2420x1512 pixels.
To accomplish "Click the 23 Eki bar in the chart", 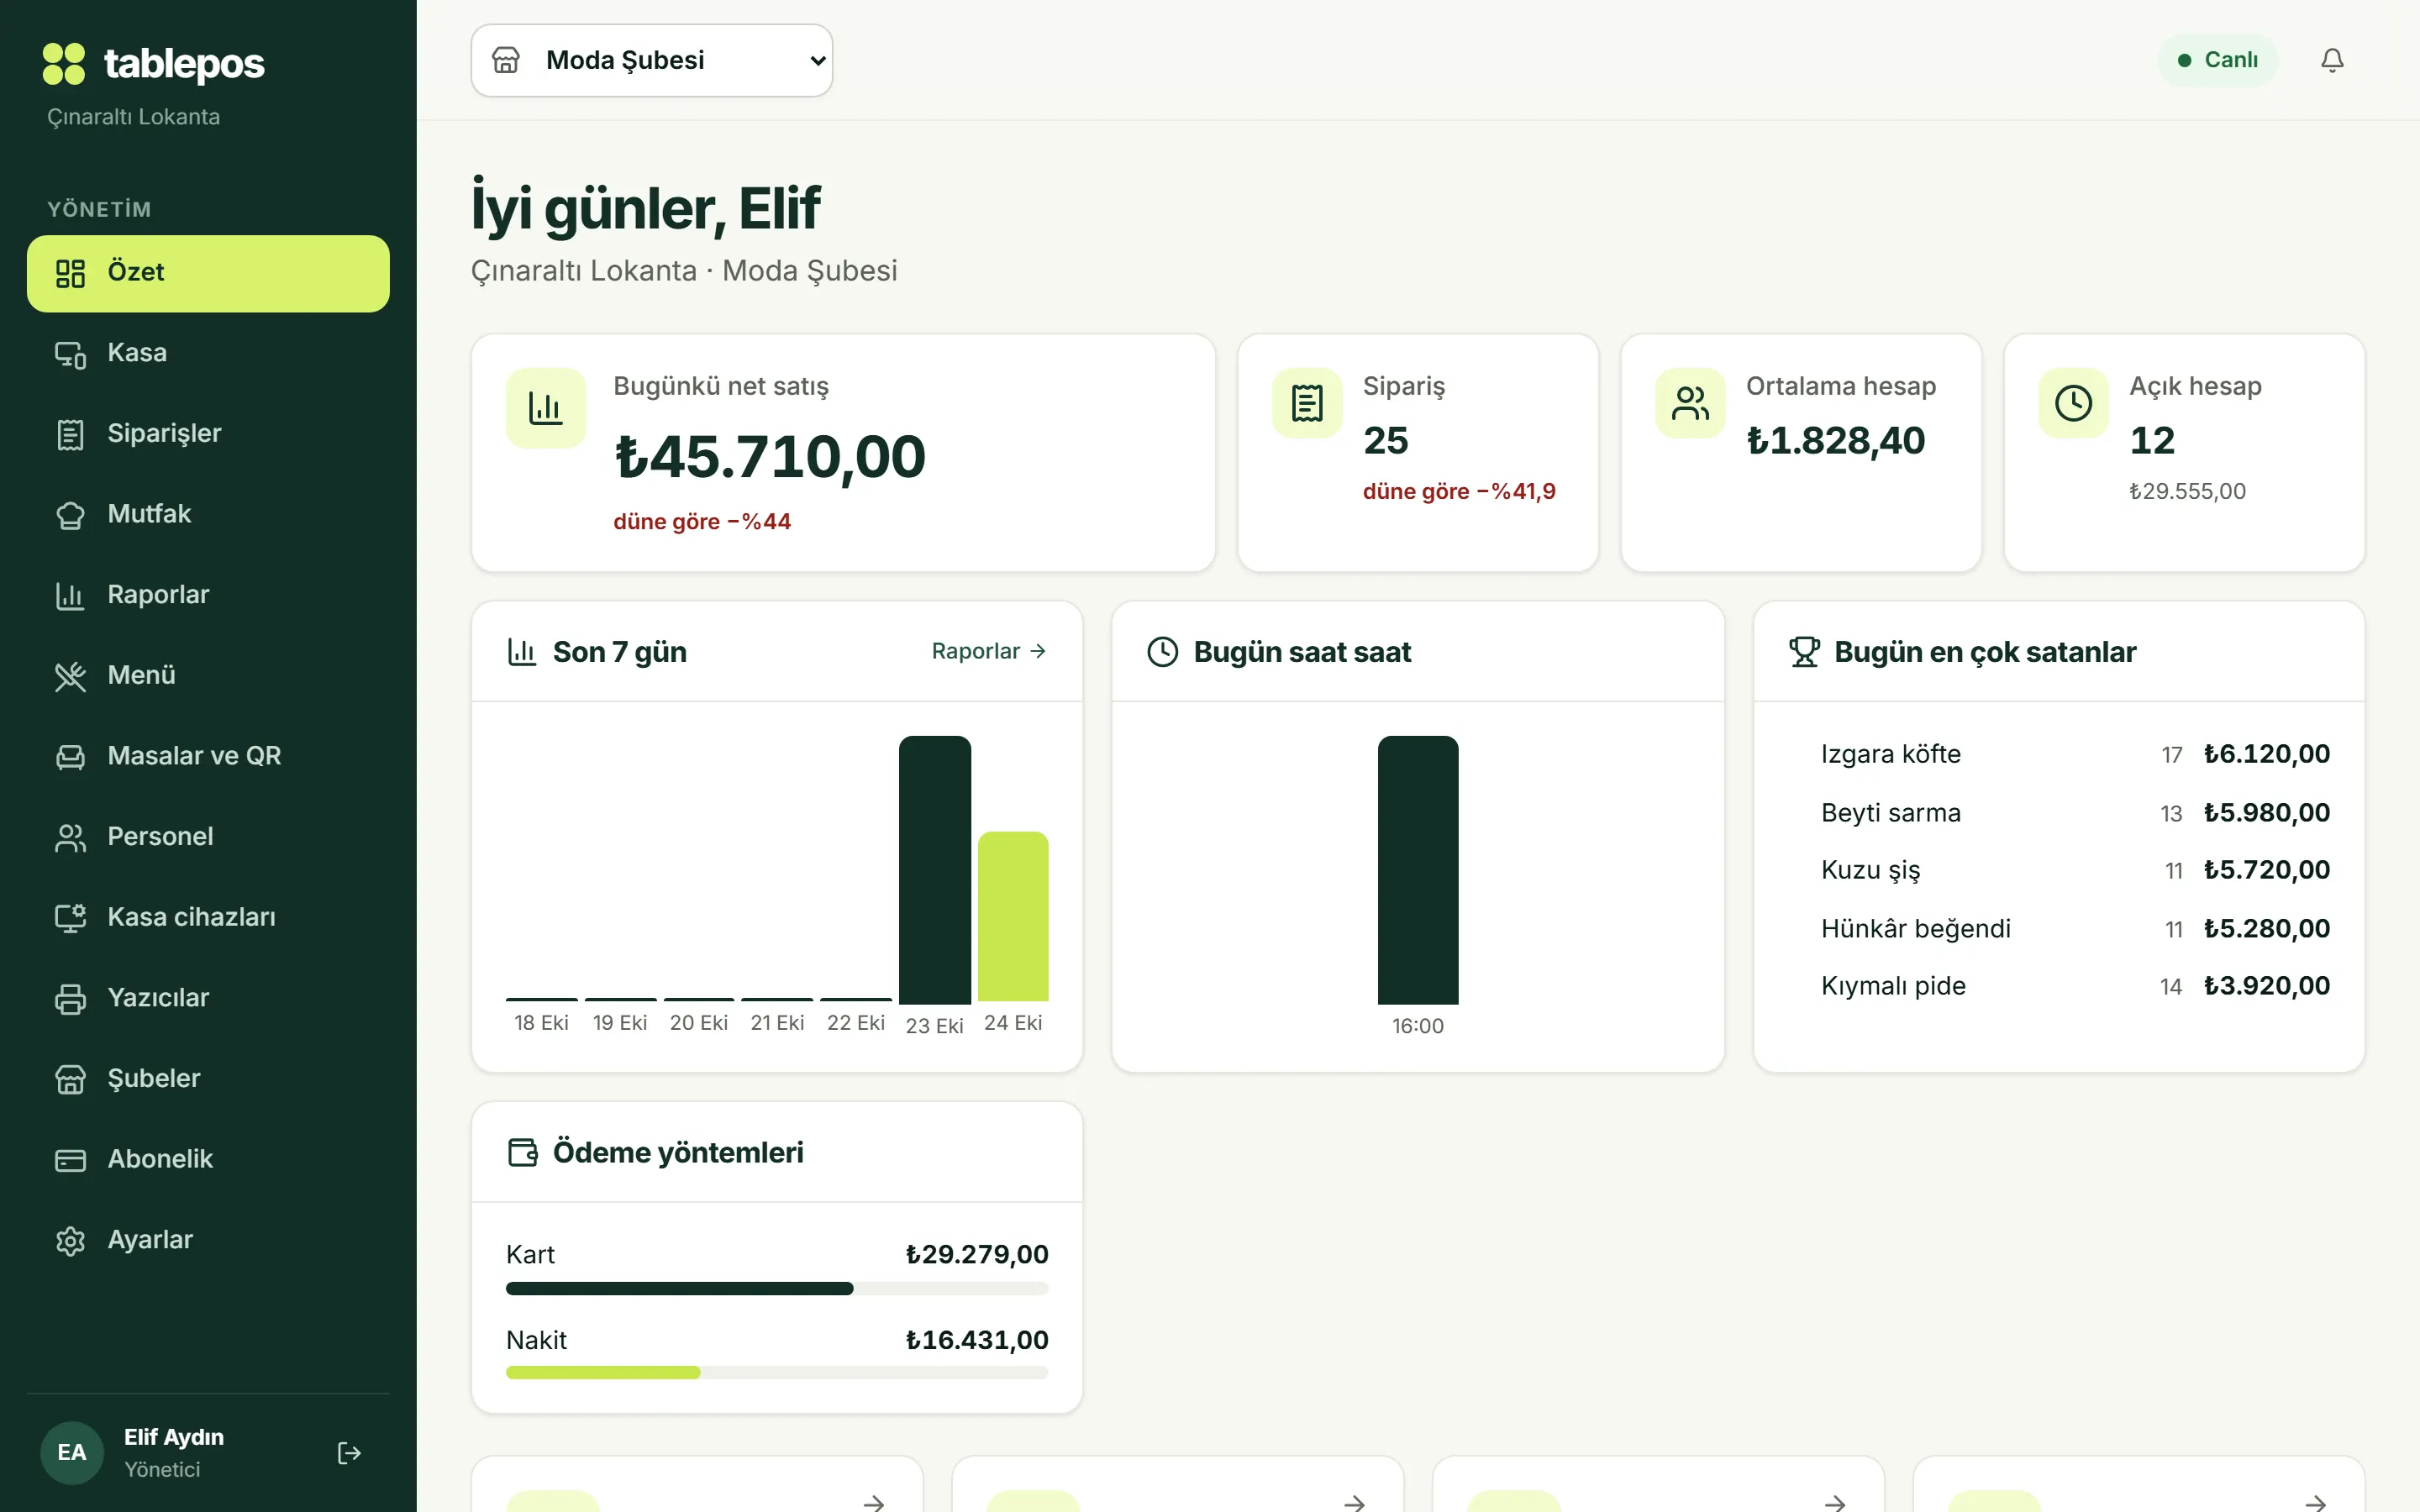I will click(934, 869).
